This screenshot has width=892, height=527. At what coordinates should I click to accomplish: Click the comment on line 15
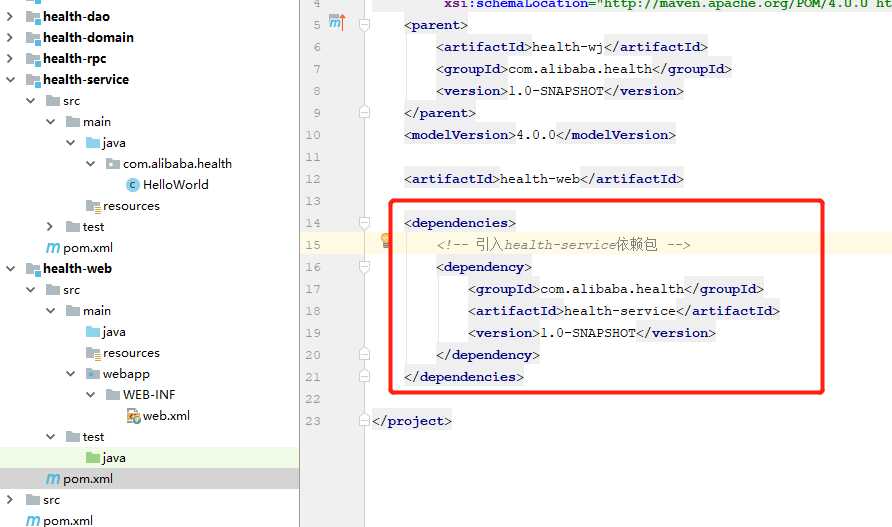coord(563,245)
